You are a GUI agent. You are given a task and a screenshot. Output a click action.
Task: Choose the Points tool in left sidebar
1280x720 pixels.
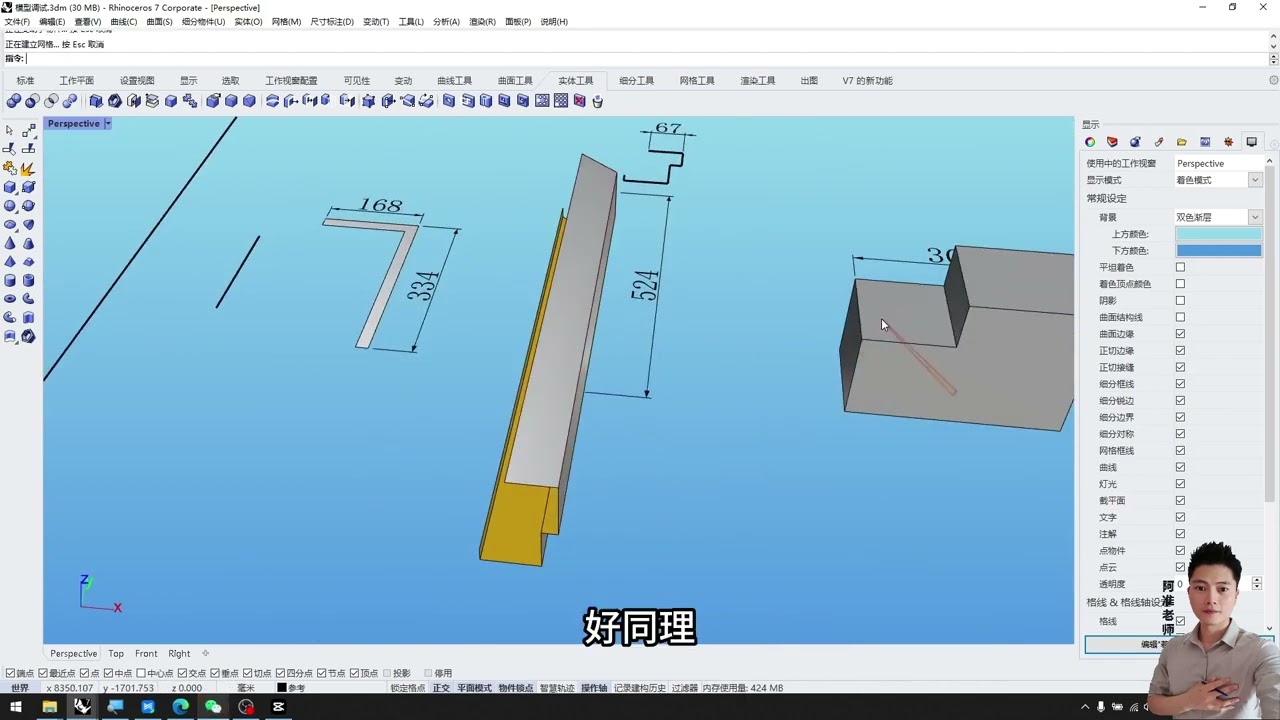[28, 130]
